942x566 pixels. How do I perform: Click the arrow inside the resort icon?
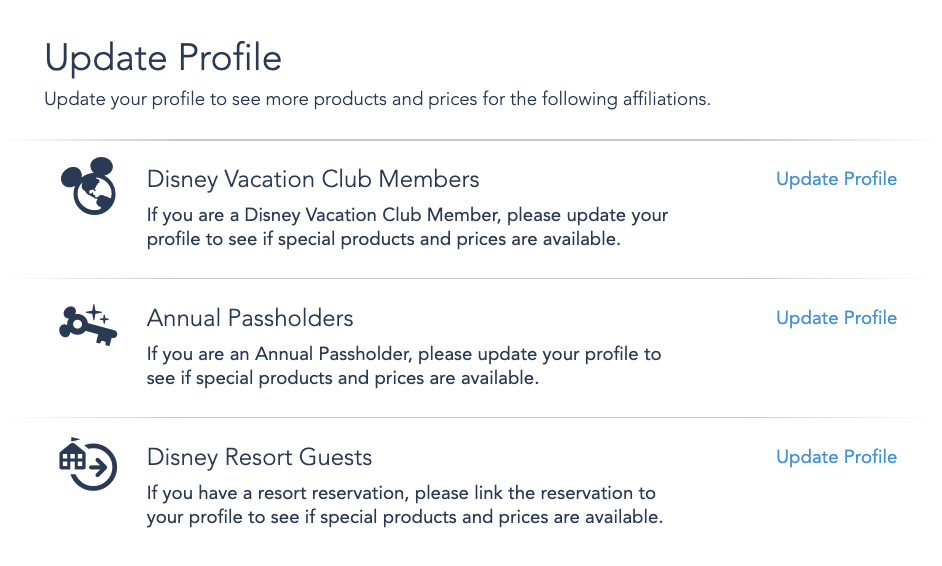98,466
